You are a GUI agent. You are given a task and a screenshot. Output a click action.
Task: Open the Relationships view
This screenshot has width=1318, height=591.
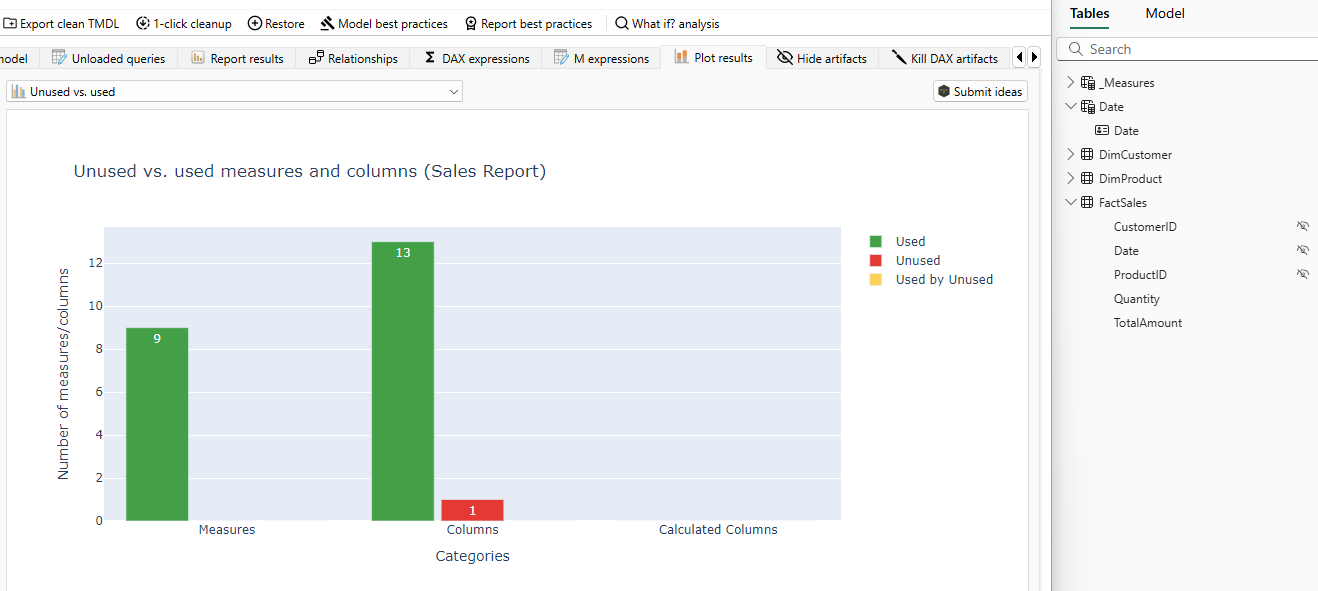pyautogui.click(x=353, y=57)
